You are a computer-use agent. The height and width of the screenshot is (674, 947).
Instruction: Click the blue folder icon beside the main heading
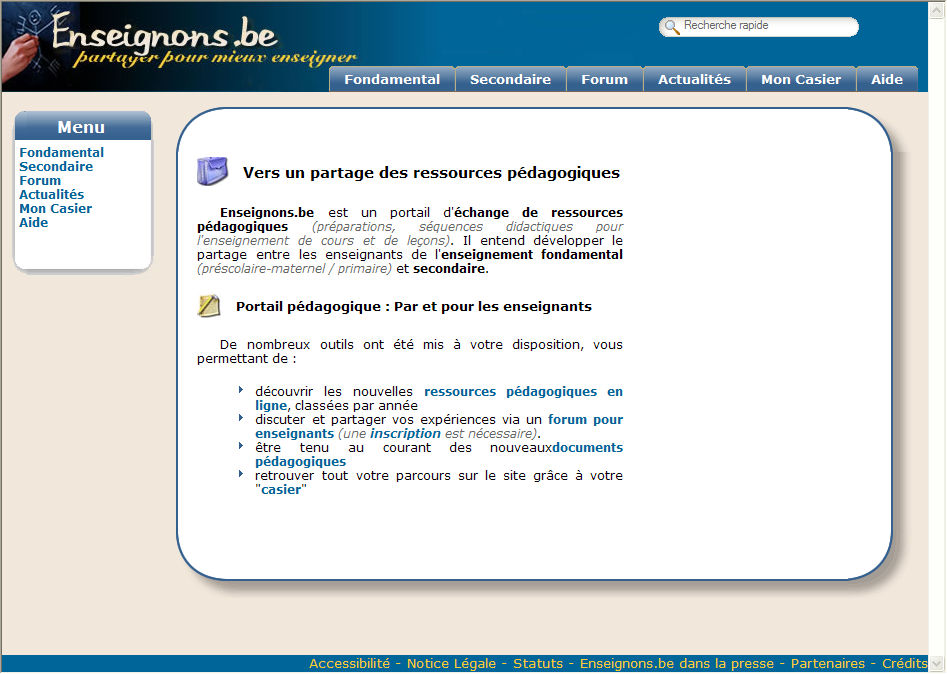pos(212,171)
